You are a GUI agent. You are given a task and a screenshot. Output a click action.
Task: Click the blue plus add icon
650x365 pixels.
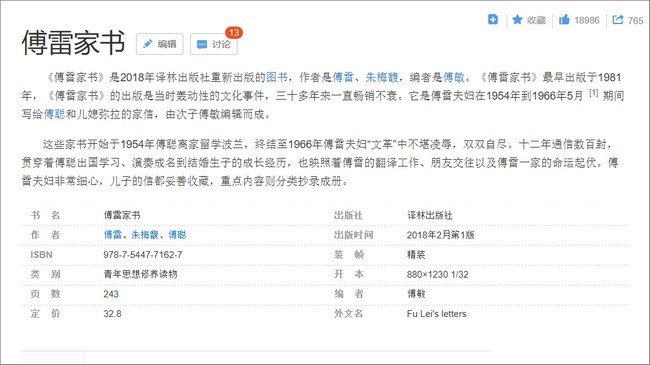pyautogui.click(x=493, y=19)
